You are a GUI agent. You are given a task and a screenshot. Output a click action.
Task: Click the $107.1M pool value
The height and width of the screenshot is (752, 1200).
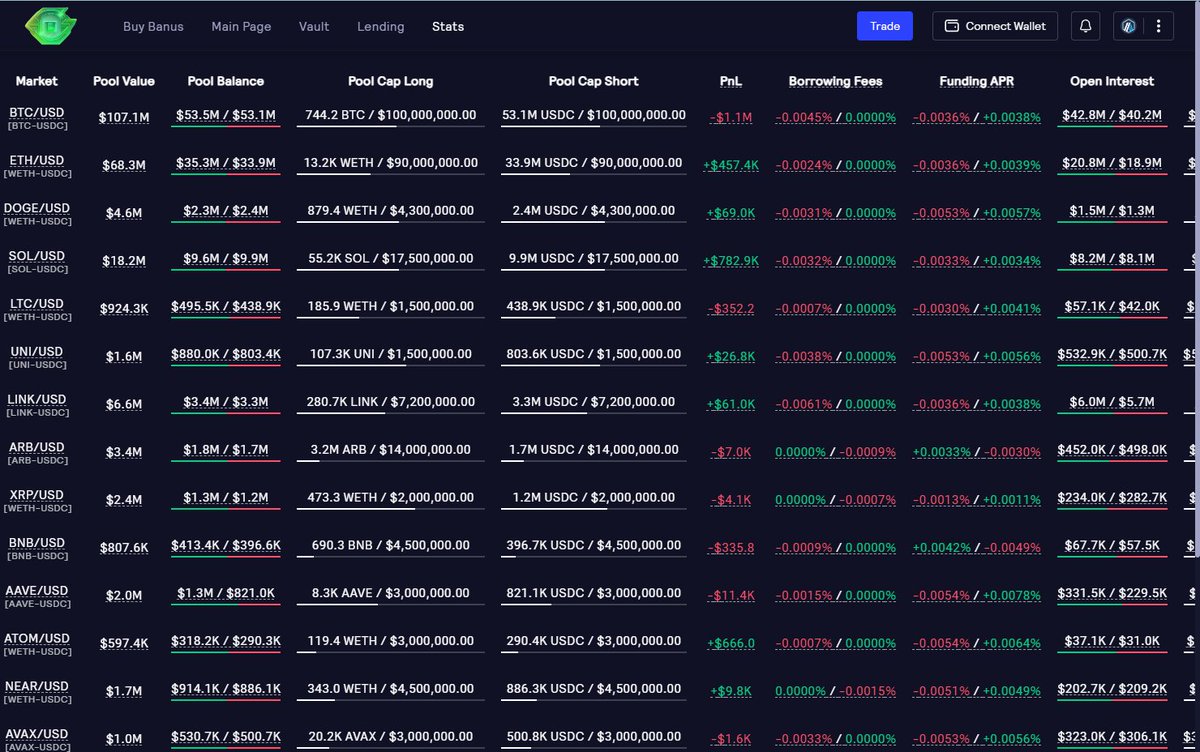click(x=124, y=118)
